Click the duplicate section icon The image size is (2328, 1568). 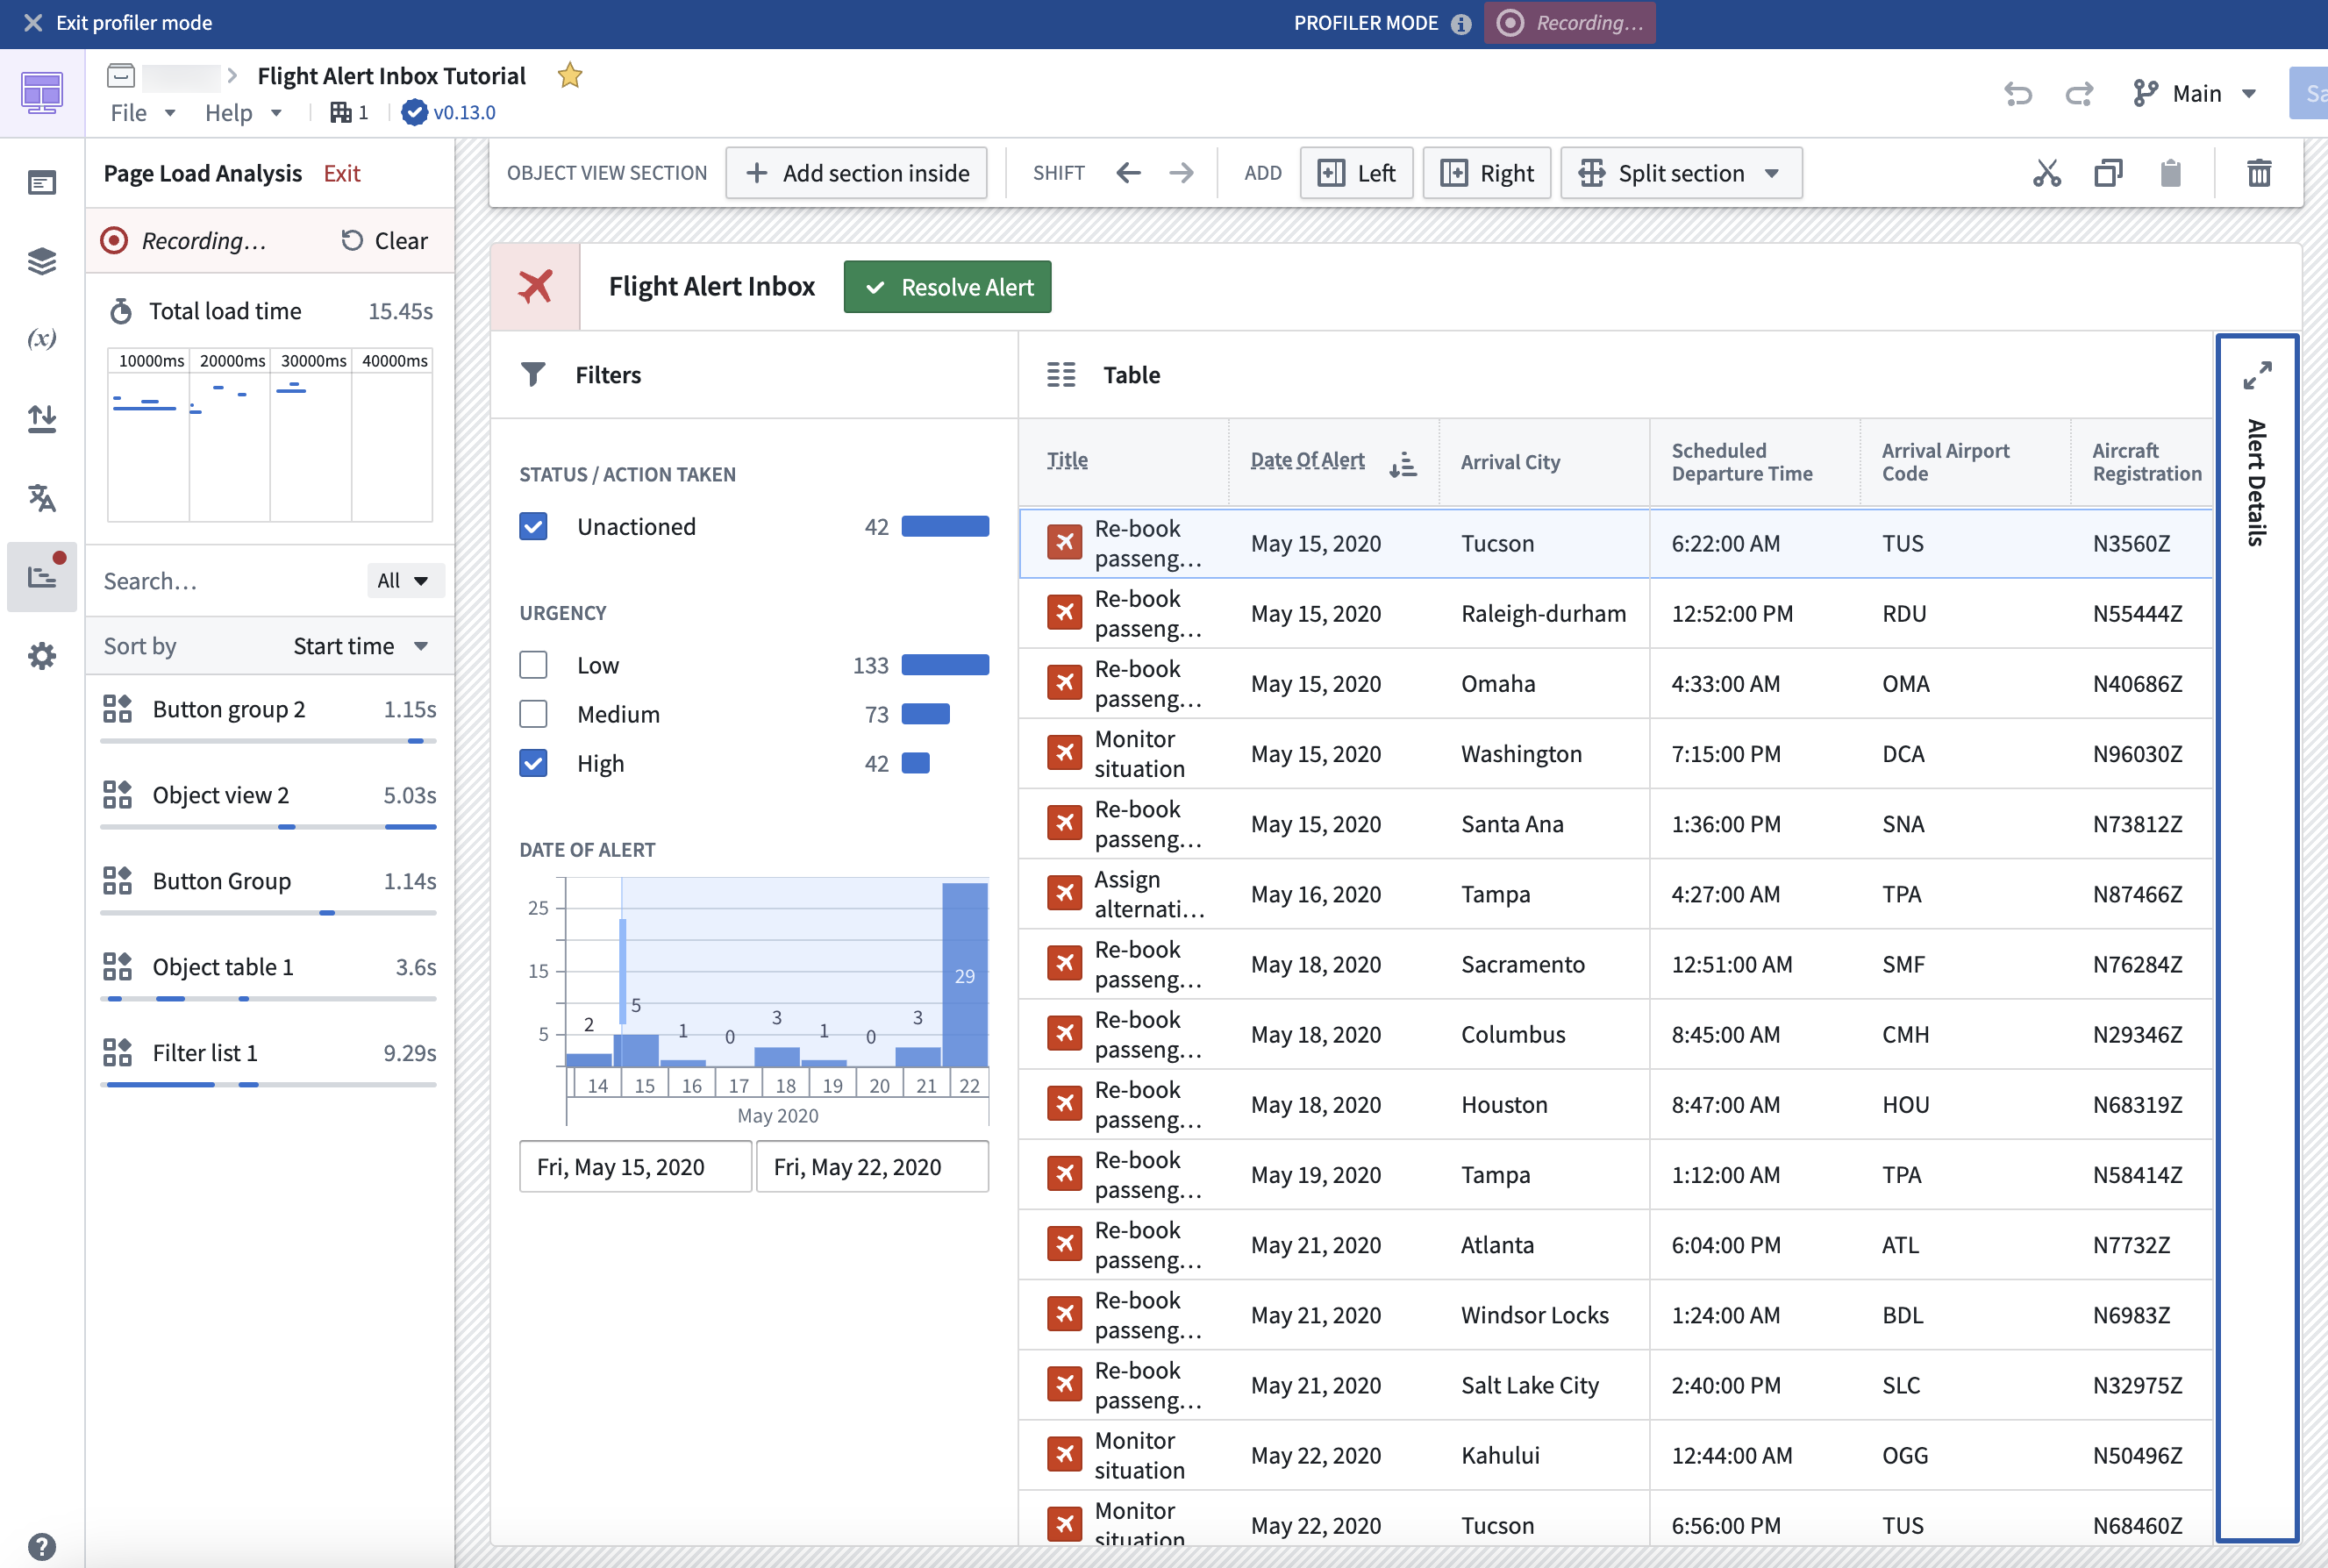(x=2108, y=173)
